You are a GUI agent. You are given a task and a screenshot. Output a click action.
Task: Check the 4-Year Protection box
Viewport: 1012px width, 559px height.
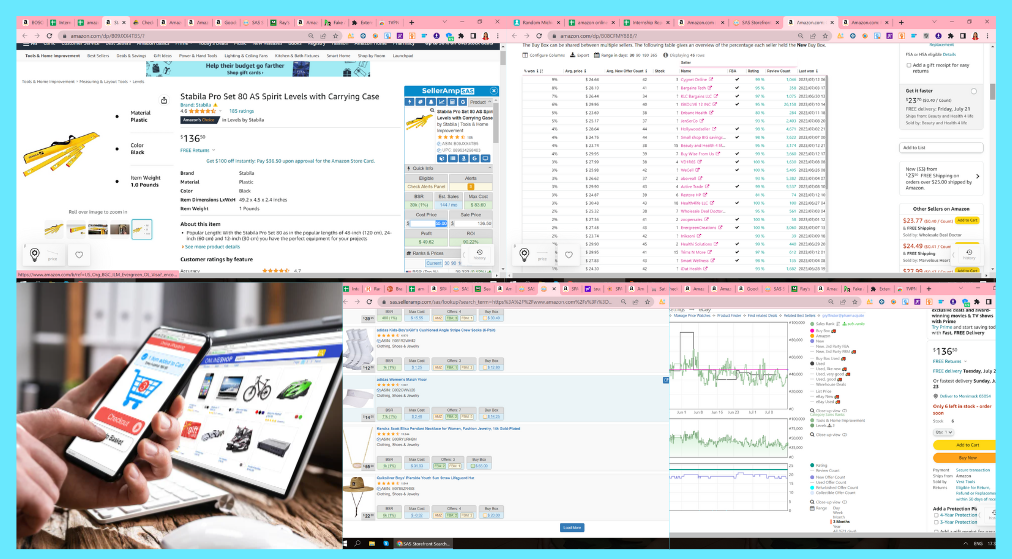936,515
